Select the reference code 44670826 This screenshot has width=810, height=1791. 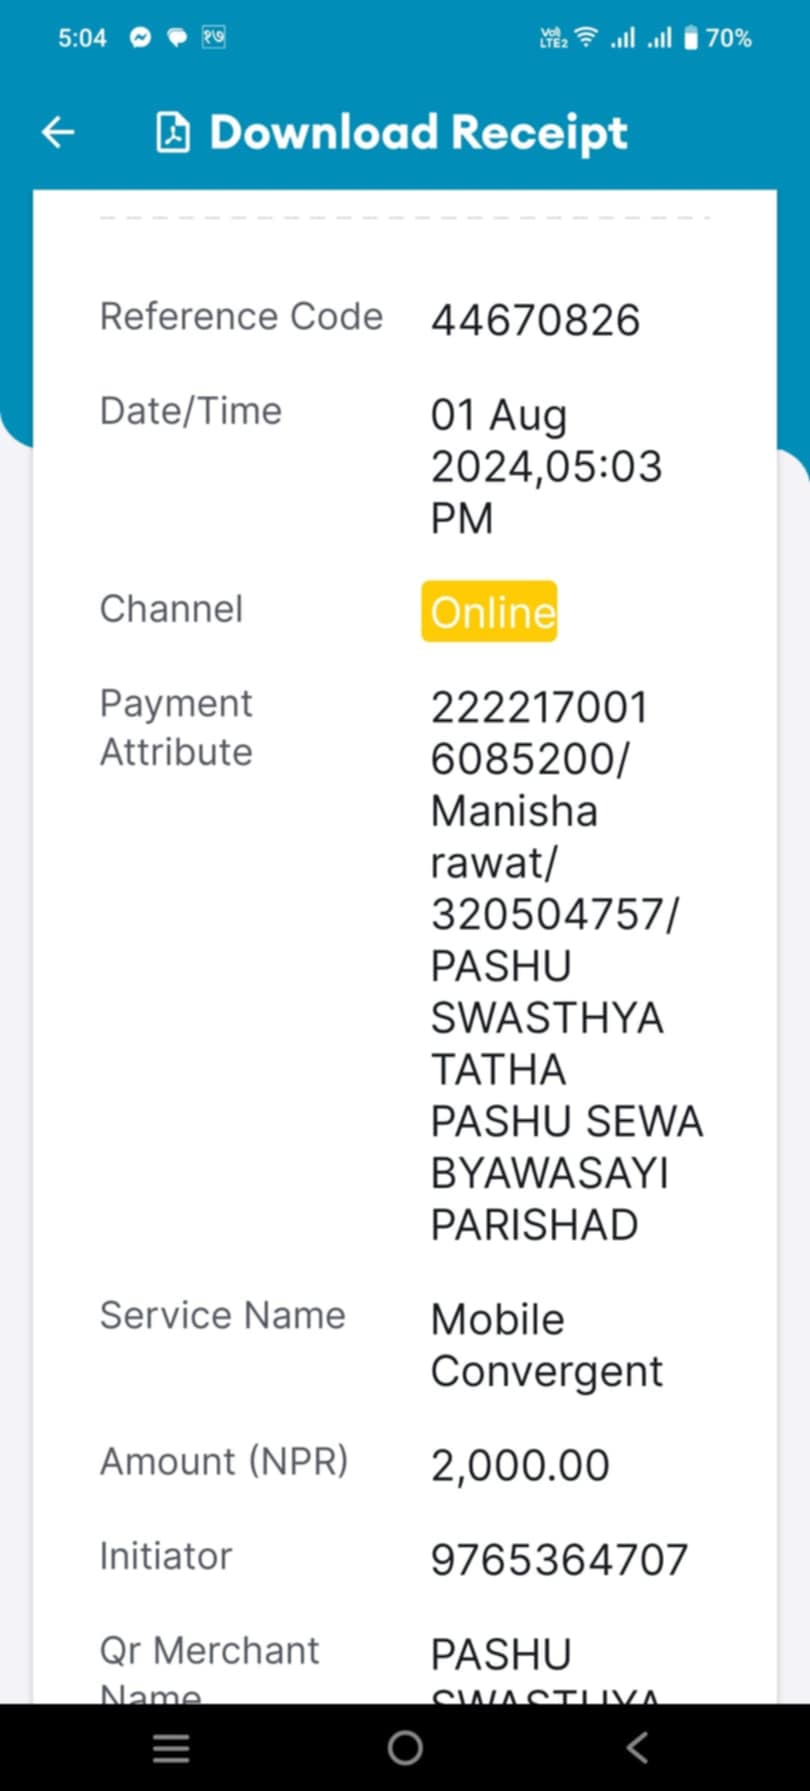pyautogui.click(x=535, y=320)
